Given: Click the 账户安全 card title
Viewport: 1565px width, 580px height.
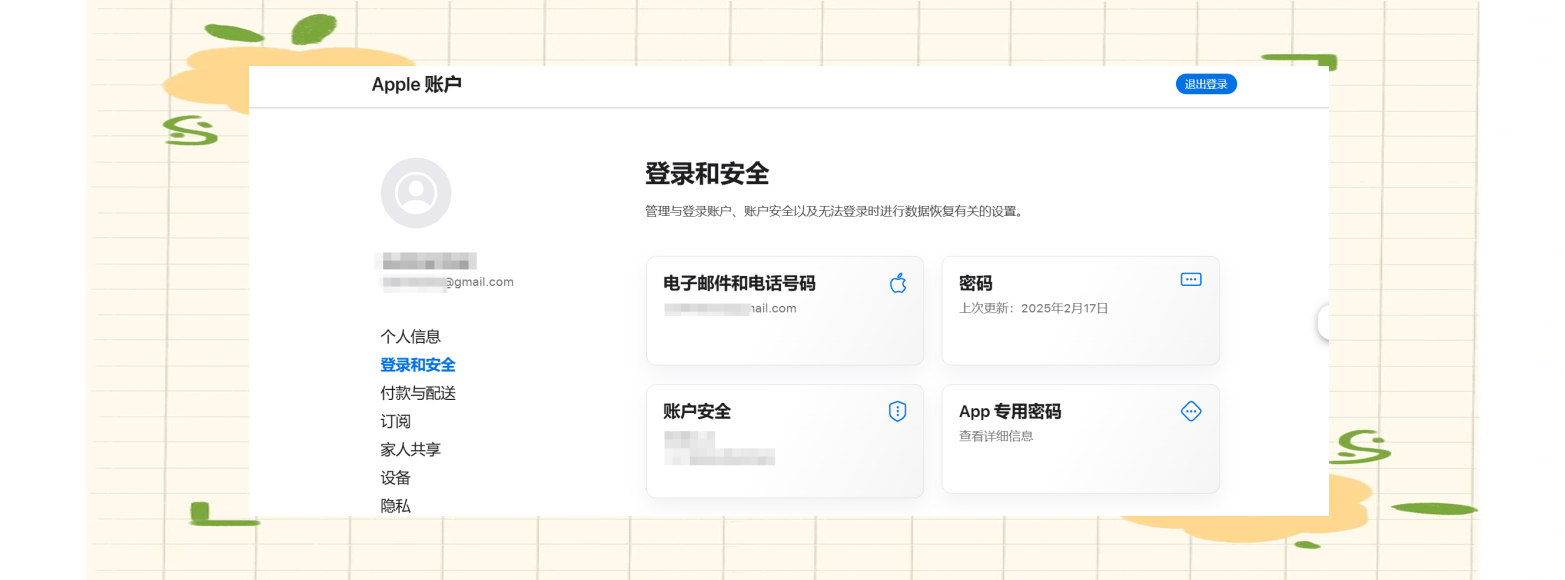Looking at the screenshot, I should 697,411.
